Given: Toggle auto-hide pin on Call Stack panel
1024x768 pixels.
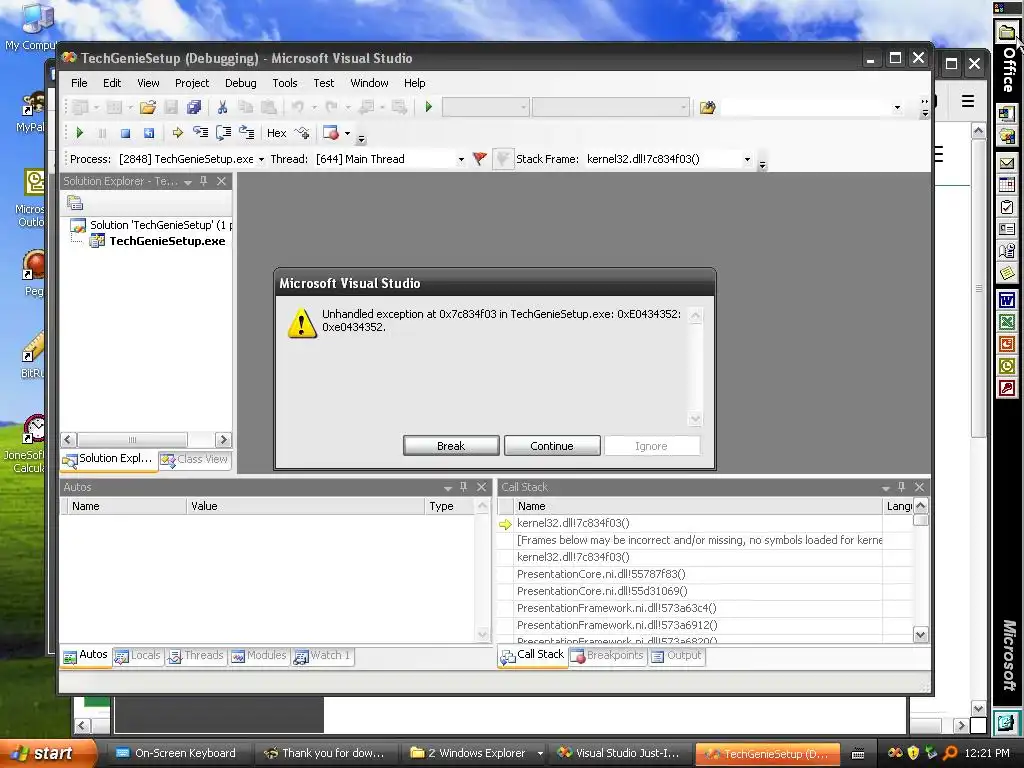Looking at the screenshot, I should (902, 487).
